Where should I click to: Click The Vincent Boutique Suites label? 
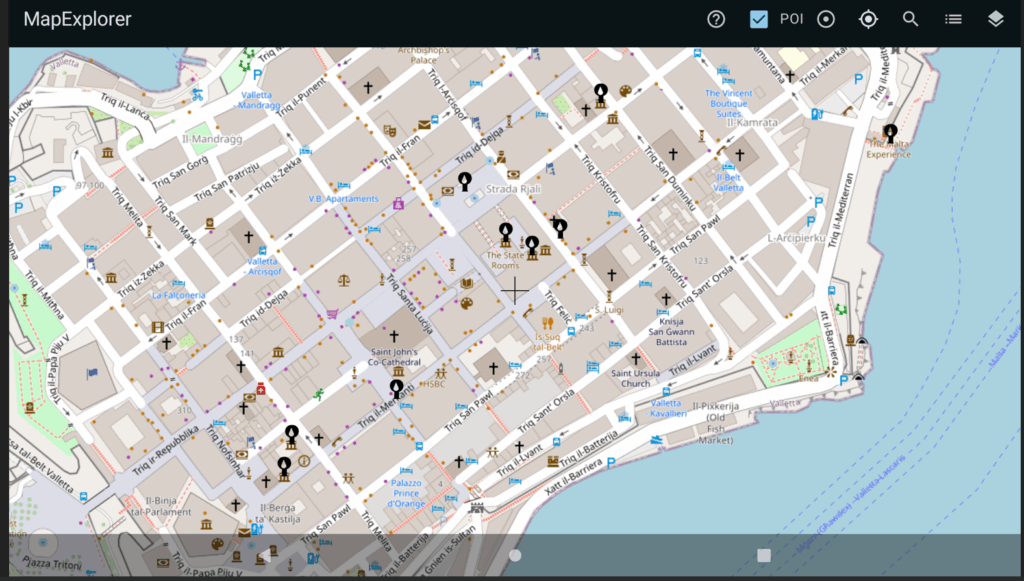tap(728, 104)
